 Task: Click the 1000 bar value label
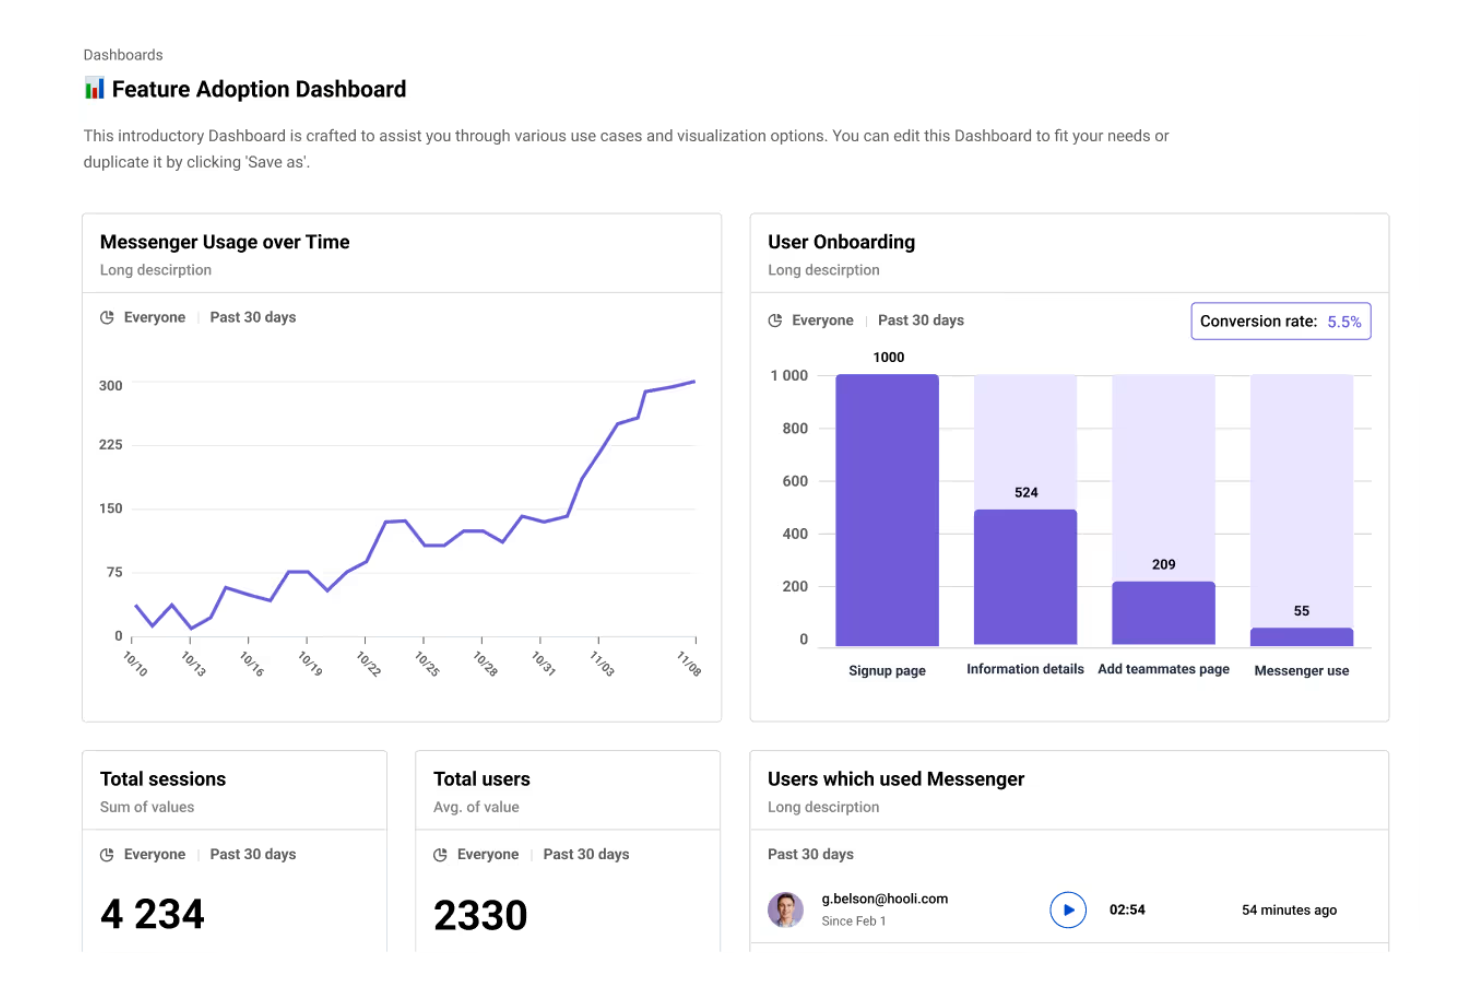click(888, 357)
